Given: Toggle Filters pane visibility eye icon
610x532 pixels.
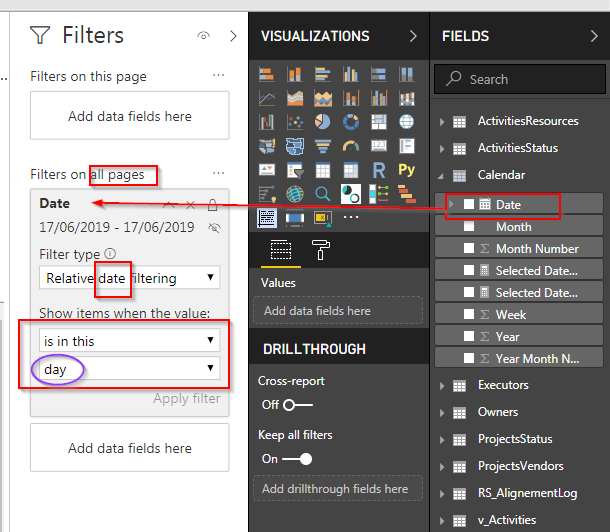Looking at the screenshot, I should 203,36.
